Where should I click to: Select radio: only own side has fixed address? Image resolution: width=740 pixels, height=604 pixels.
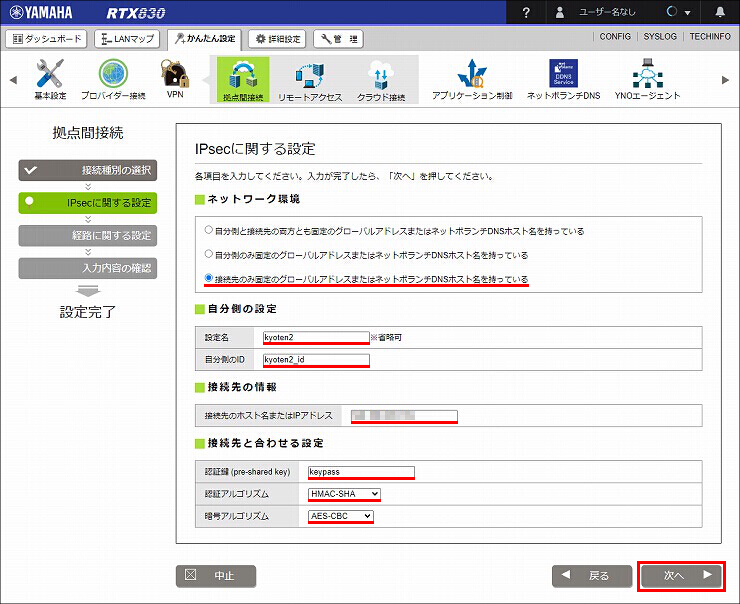click(208, 254)
